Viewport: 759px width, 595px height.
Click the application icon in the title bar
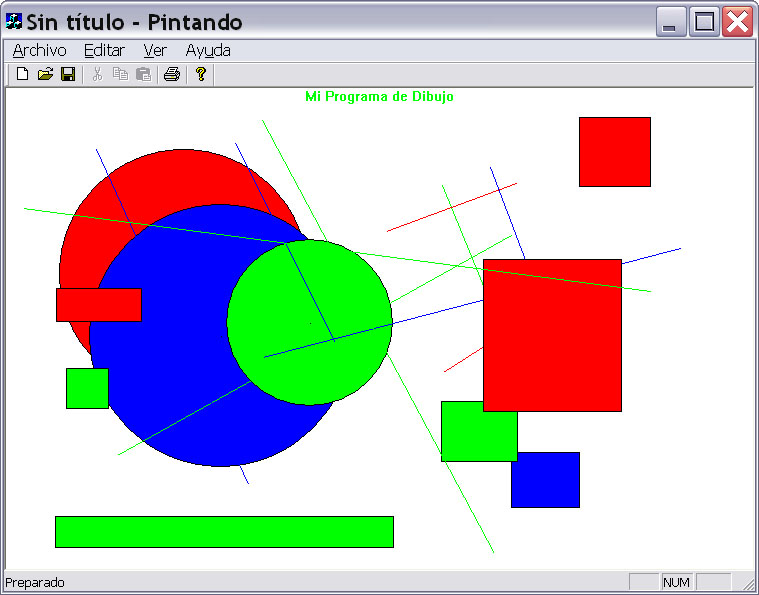(14, 21)
